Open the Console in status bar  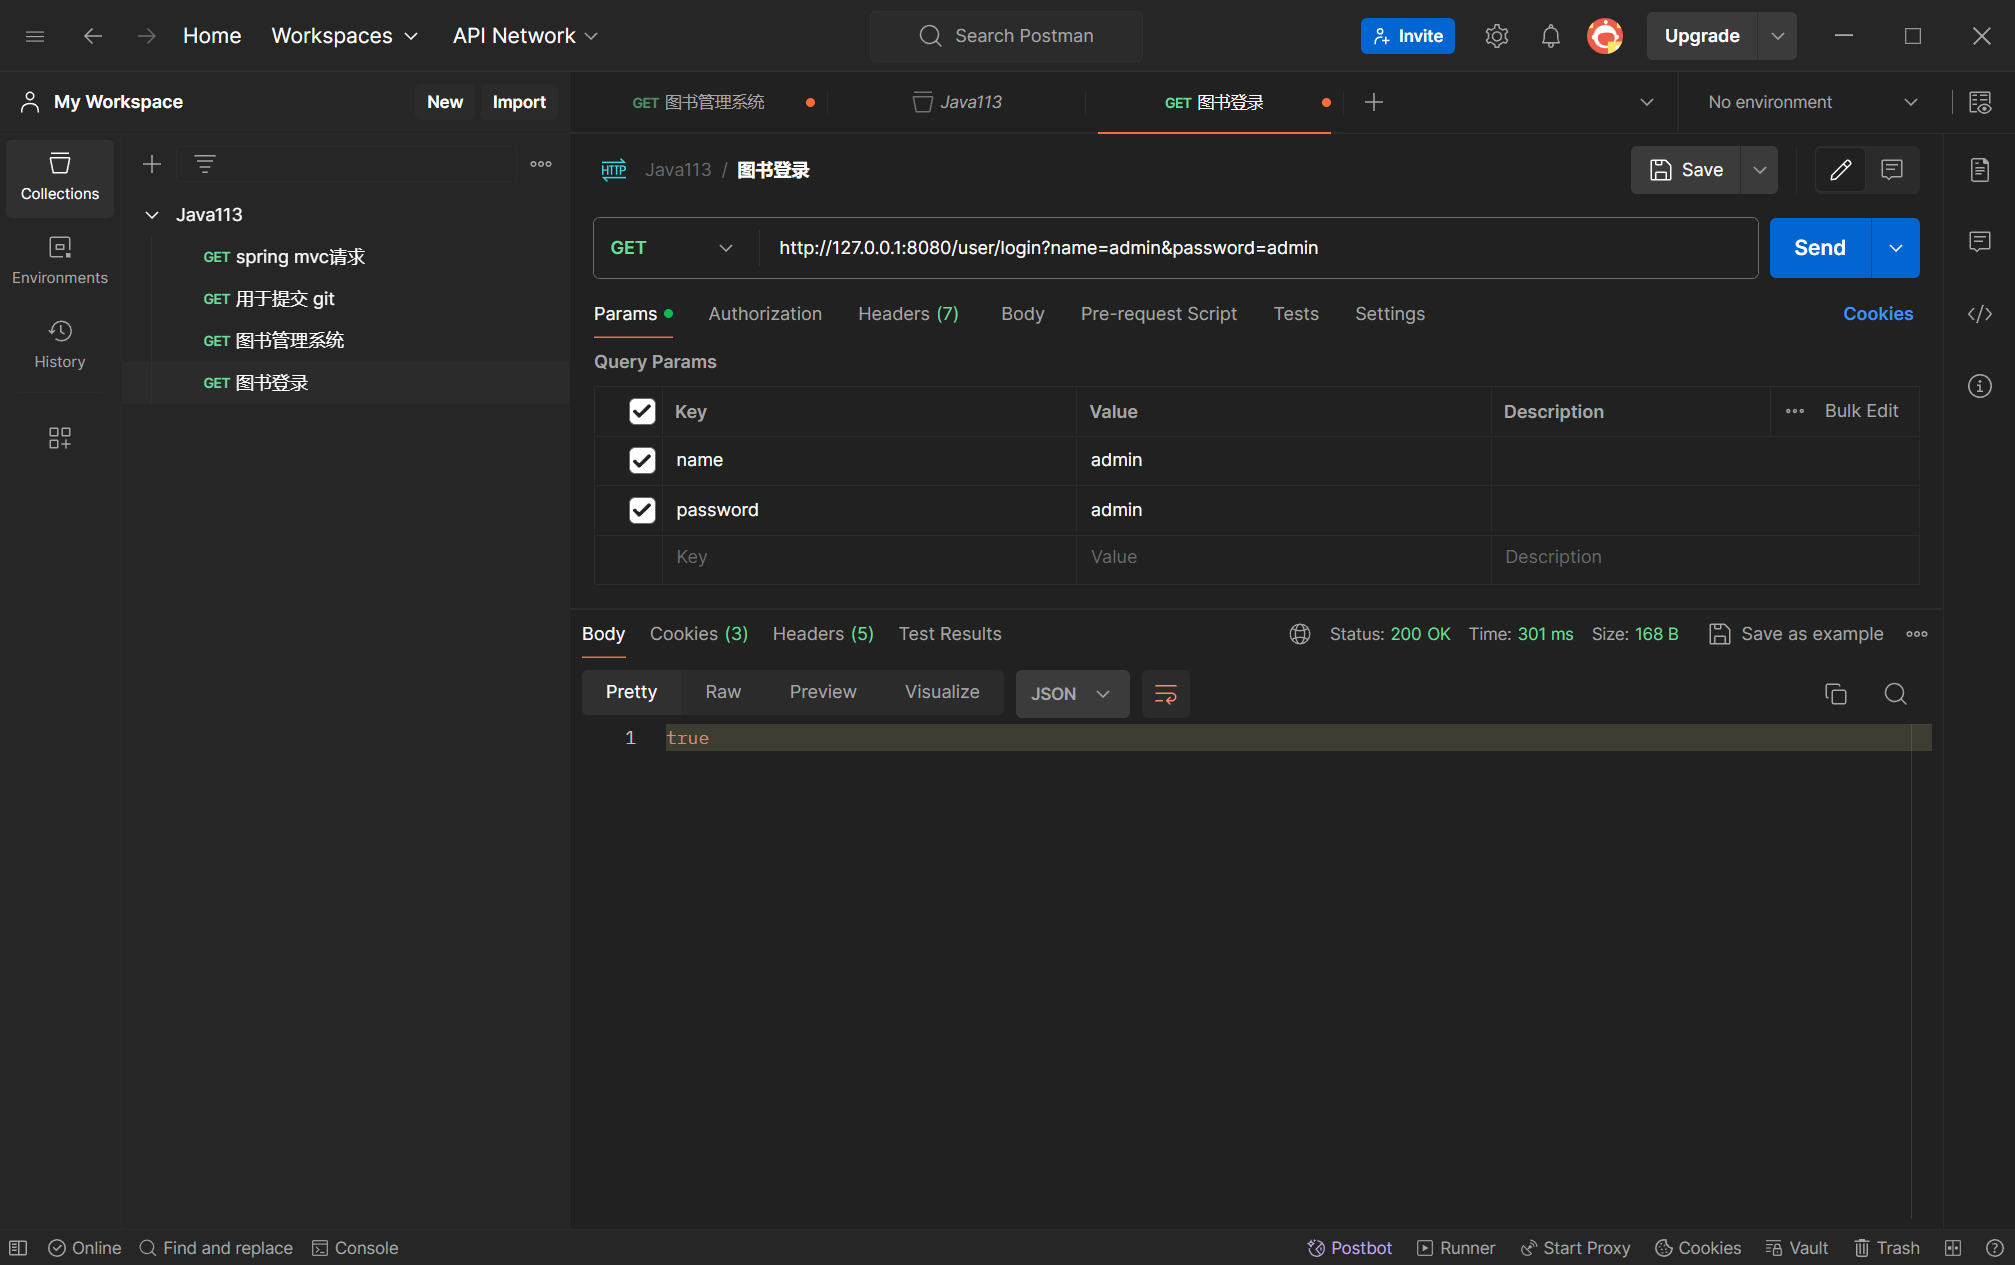(x=355, y=1248)
